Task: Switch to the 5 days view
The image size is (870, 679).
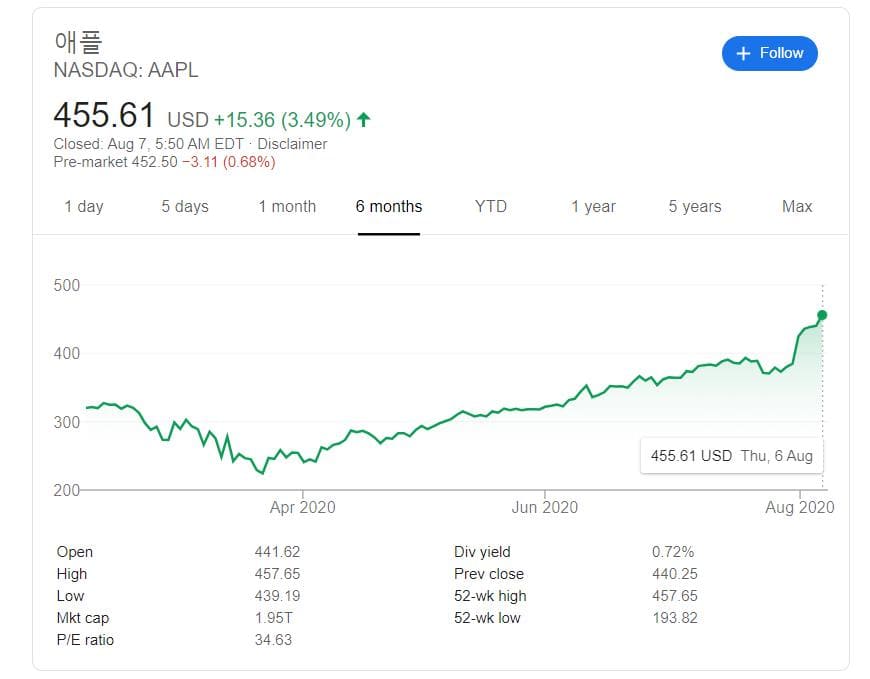Action: pyautogui.click(x=185, y=207)
